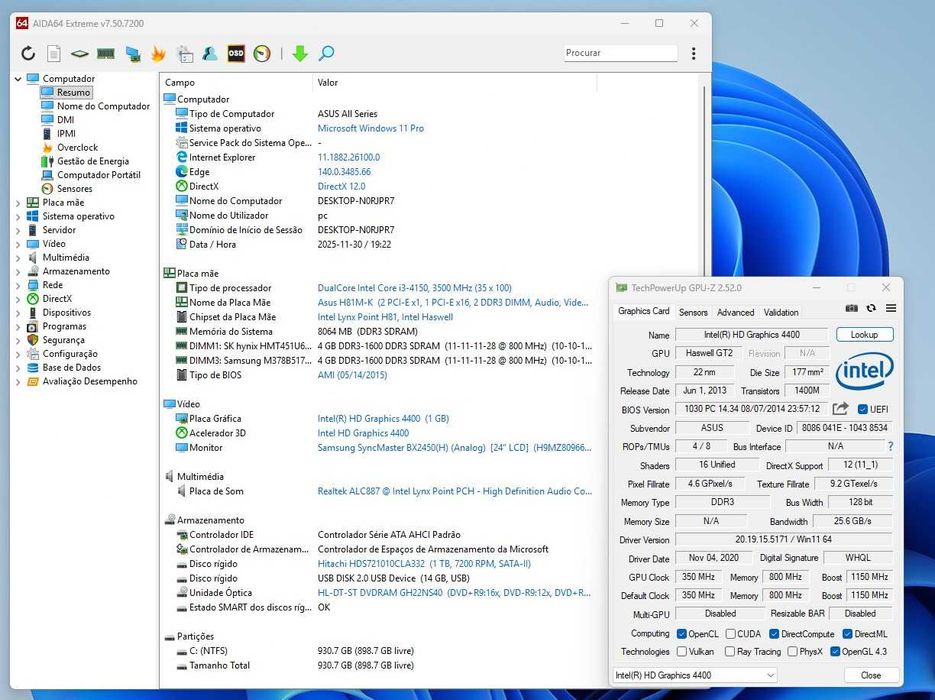Click the user account toolbar icon

(x=210, y=54)
